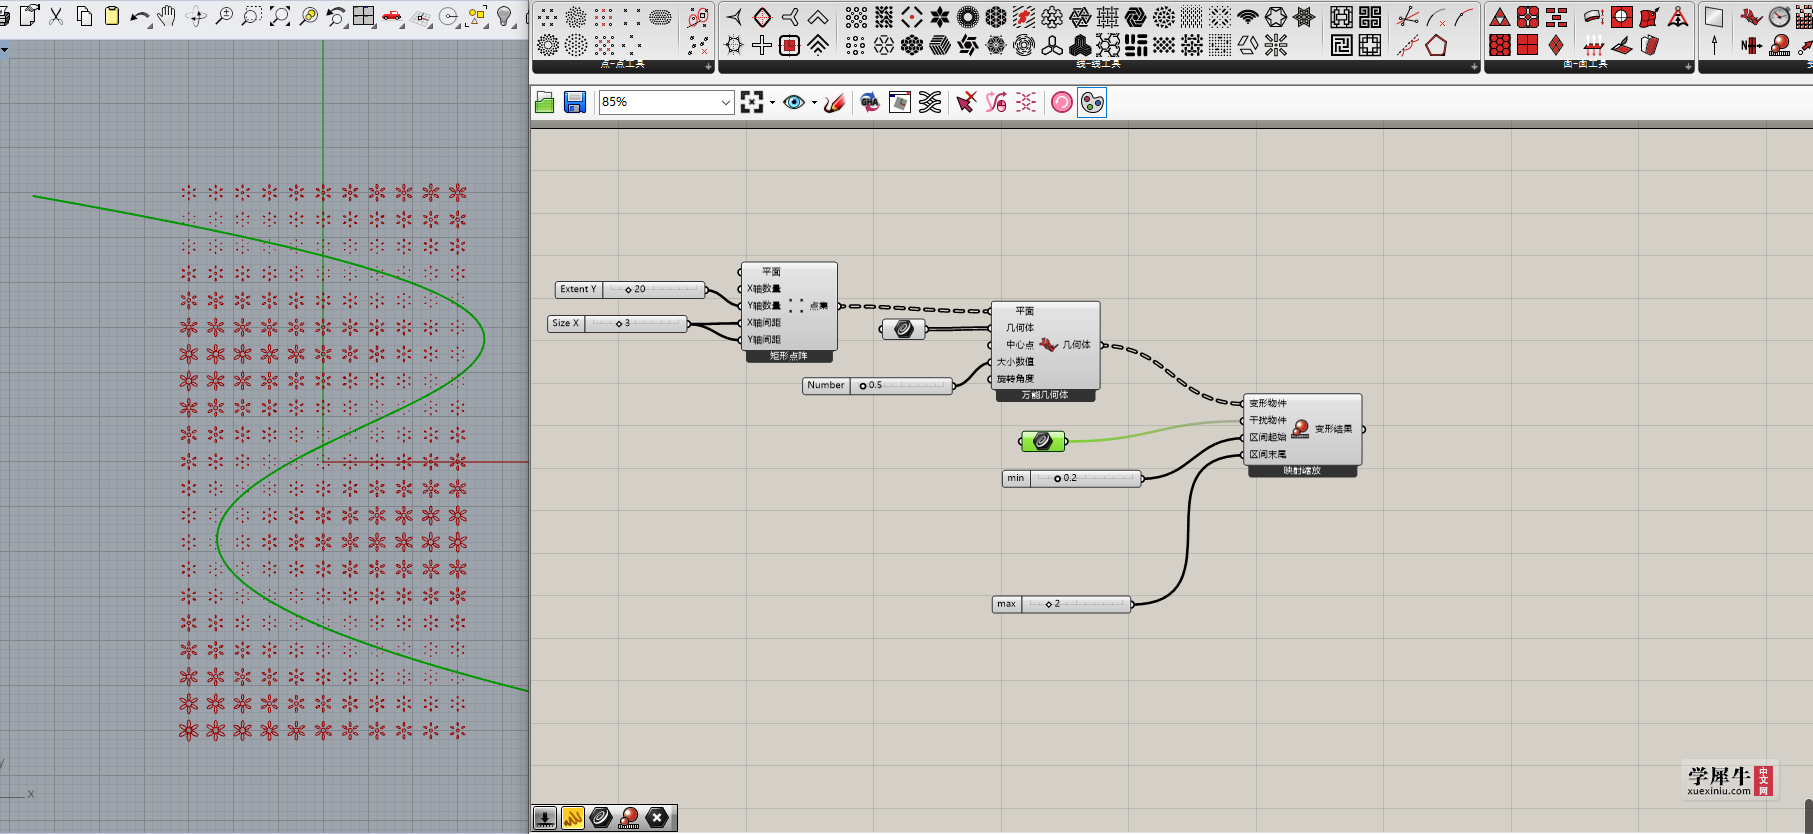The image size is (1813, 834).
Task: Click the GHA assembly loader icon
Action: [870, 102]
